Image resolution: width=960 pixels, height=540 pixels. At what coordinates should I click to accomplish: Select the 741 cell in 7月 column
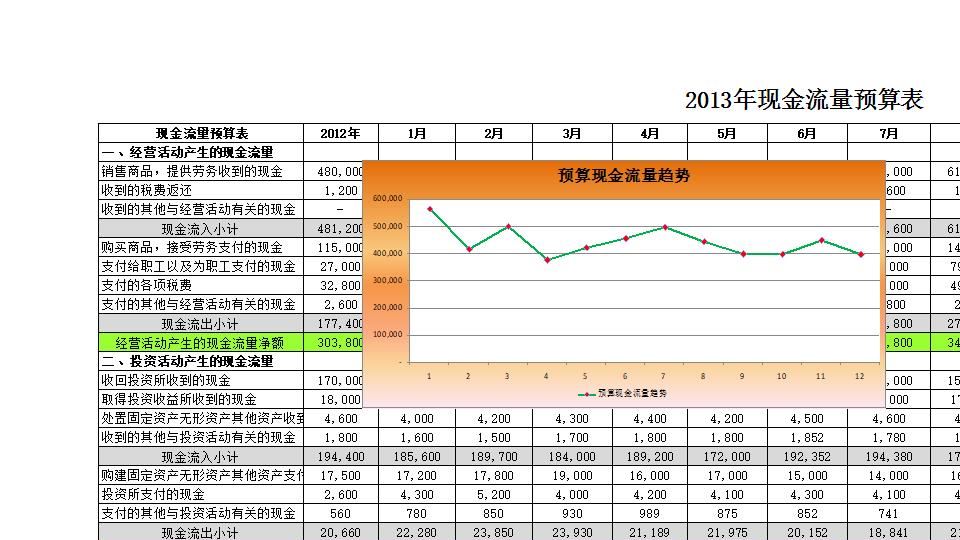[x=888, y=514]
